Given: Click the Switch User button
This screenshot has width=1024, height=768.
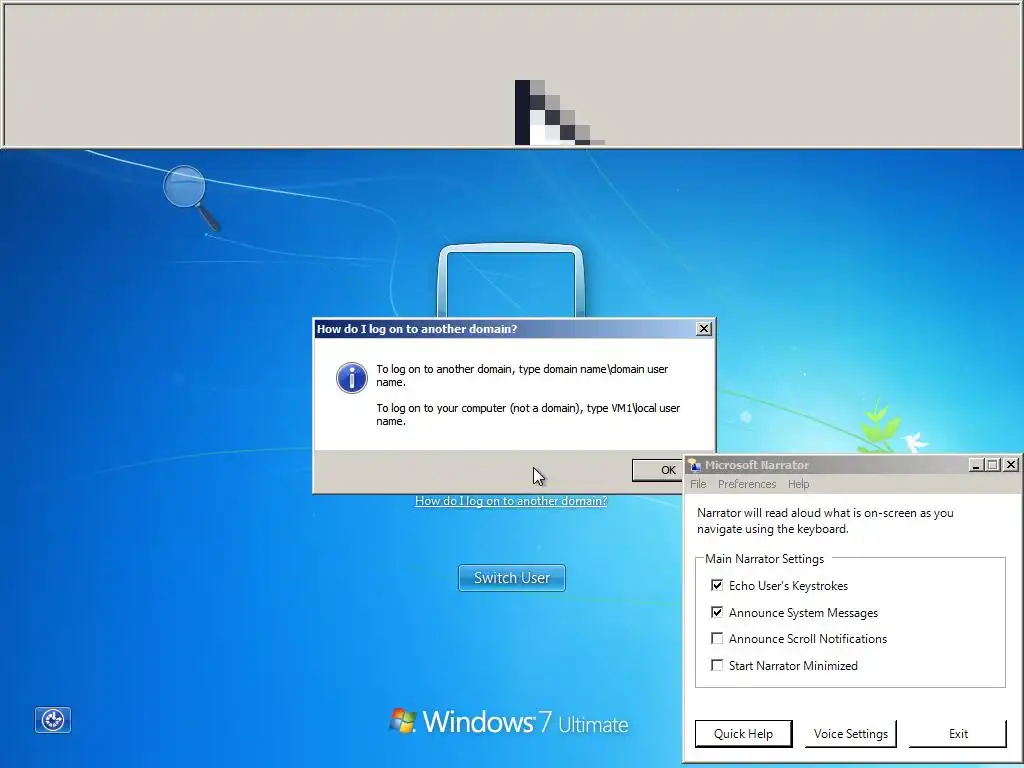Looking at the screenshot, I should [512, 578].
